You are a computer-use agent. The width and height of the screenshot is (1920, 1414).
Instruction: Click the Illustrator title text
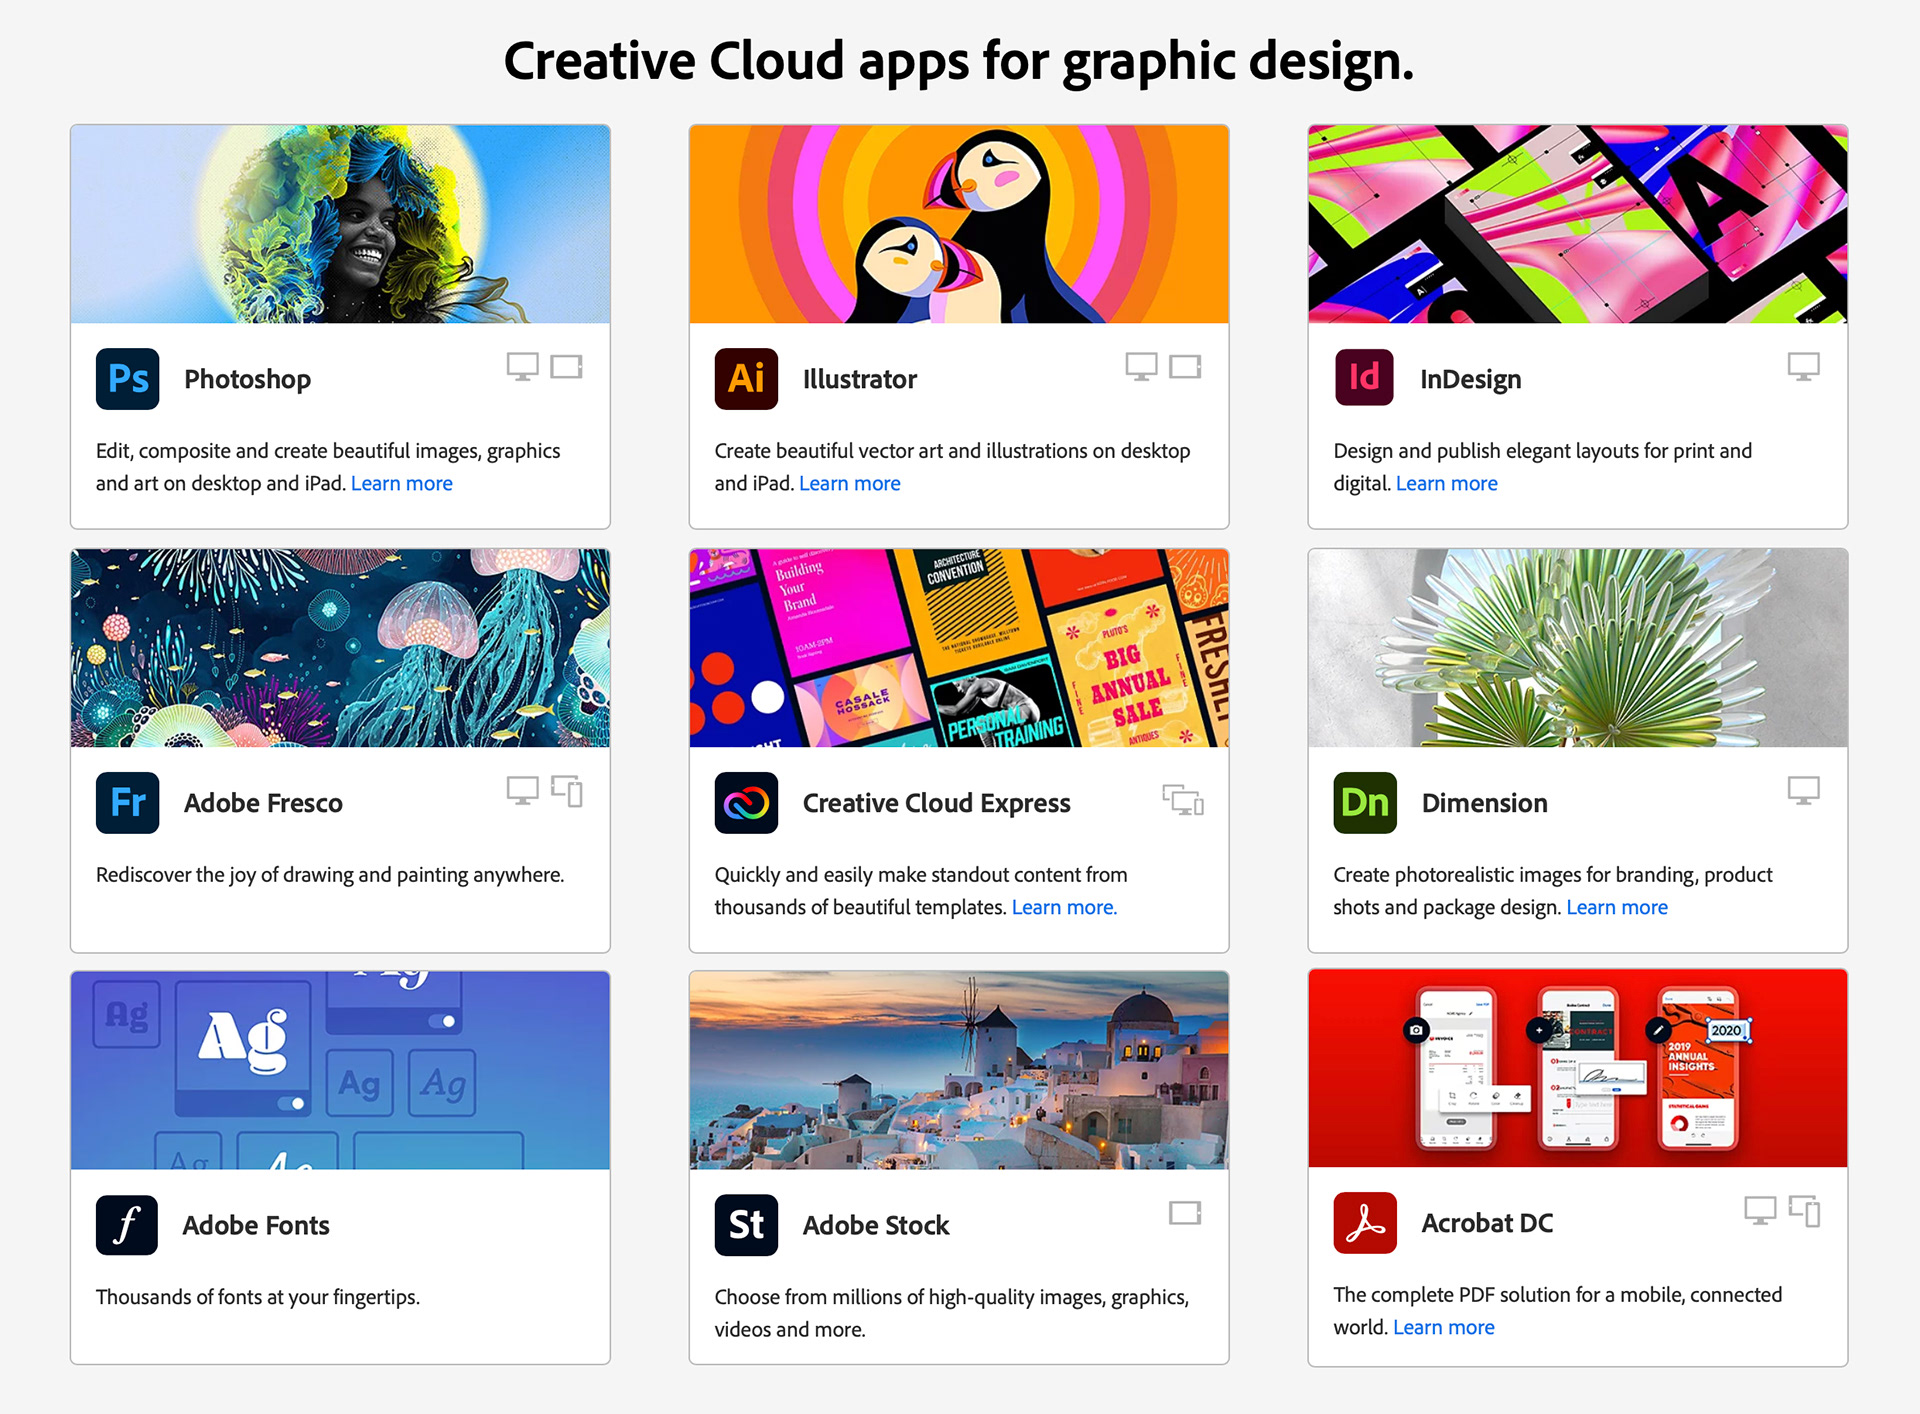(x=860, y=380)
